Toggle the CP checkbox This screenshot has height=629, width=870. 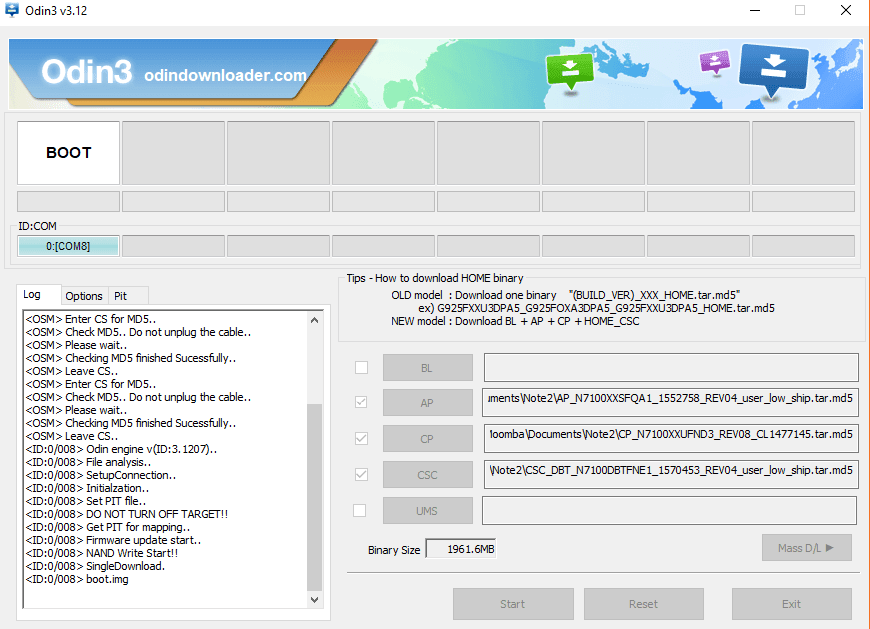pyautogui.click(x=361, y=438)
